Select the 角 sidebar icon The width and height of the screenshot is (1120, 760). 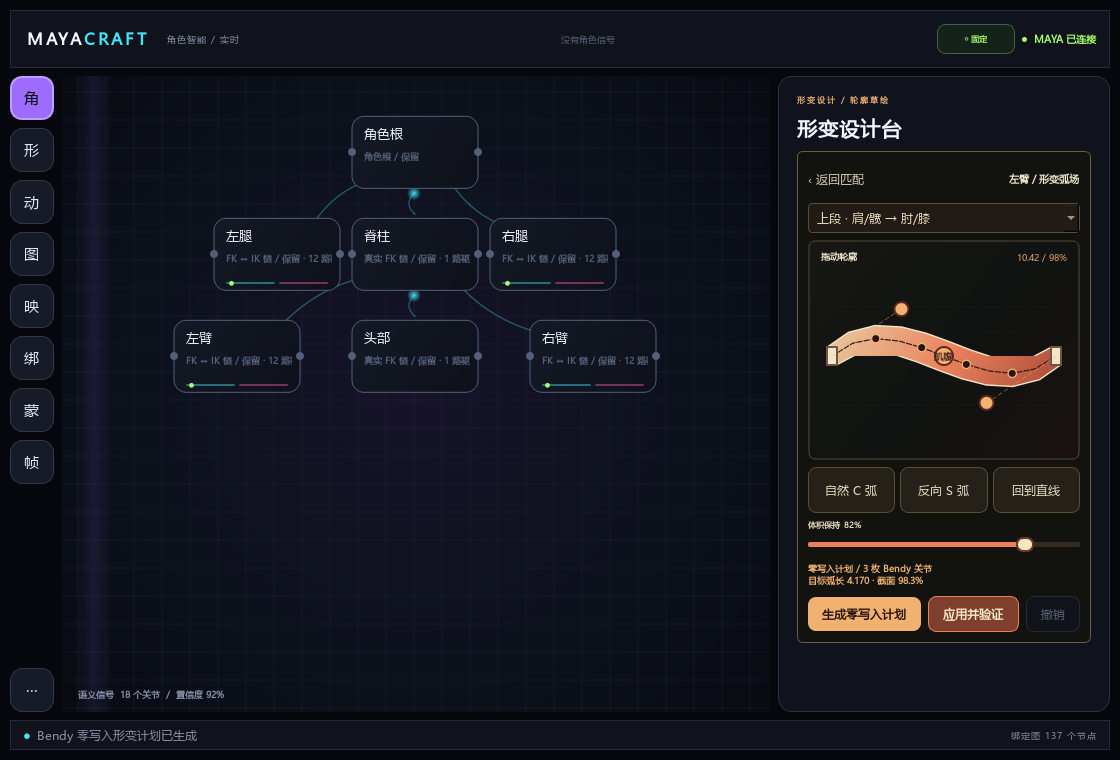coord(31,98)
